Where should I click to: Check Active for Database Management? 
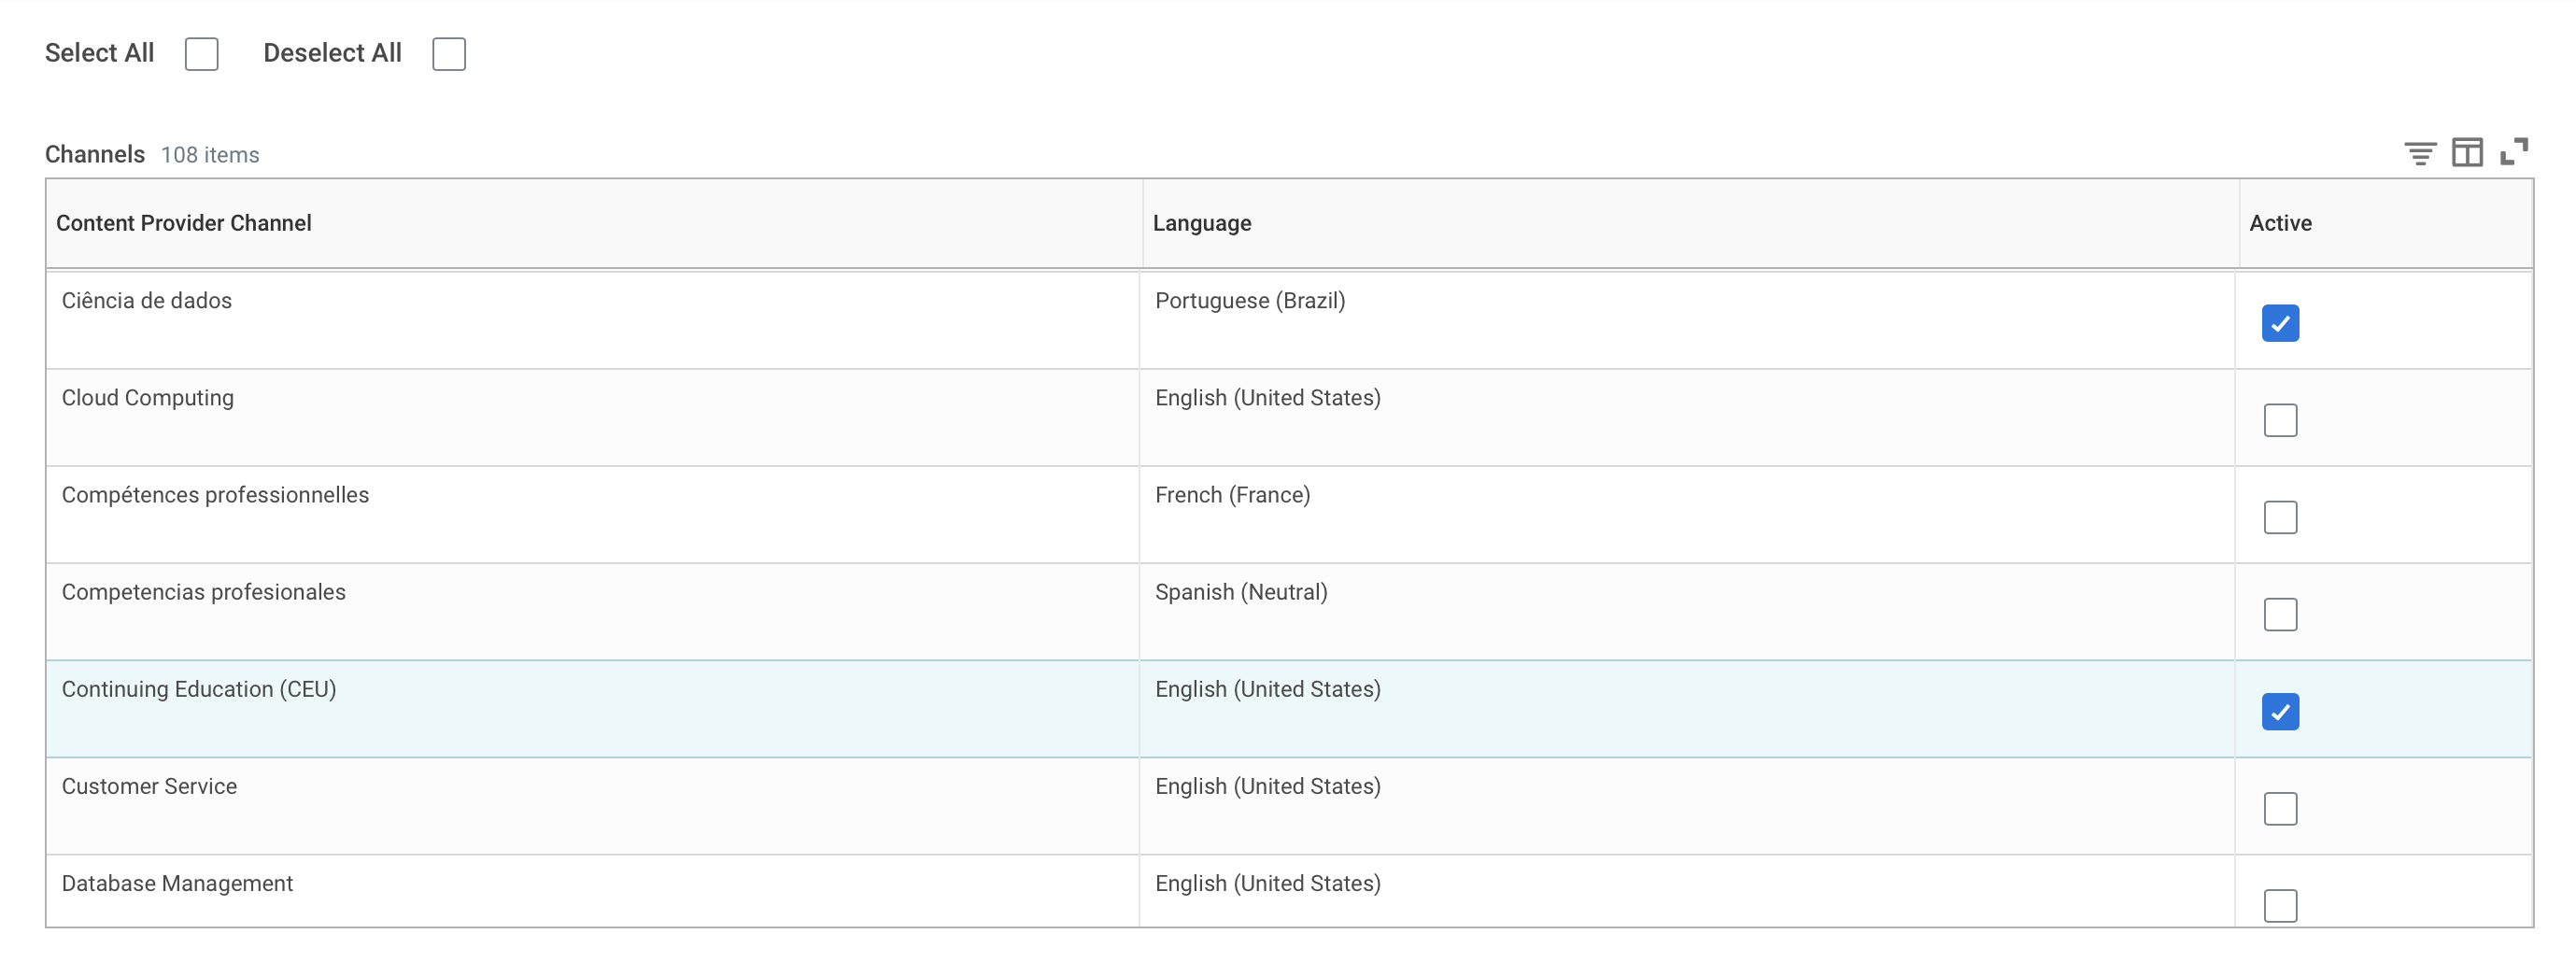point(2280,905)
